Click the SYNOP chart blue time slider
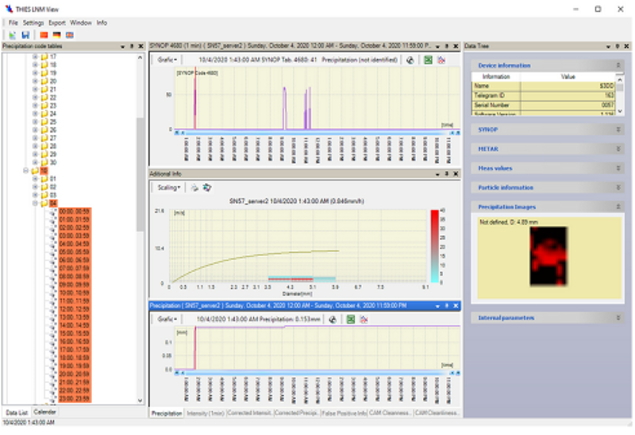 (x=317, y=133)
